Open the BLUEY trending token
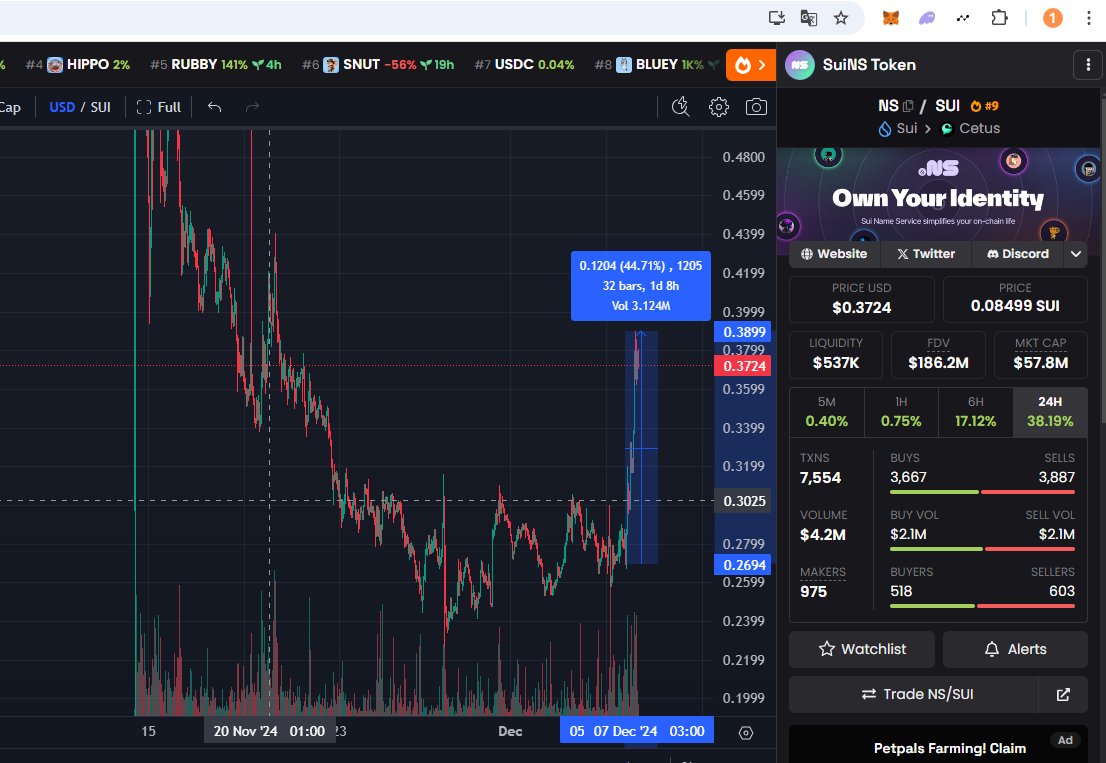This screenshot has height=763, width=1106. 656,65
